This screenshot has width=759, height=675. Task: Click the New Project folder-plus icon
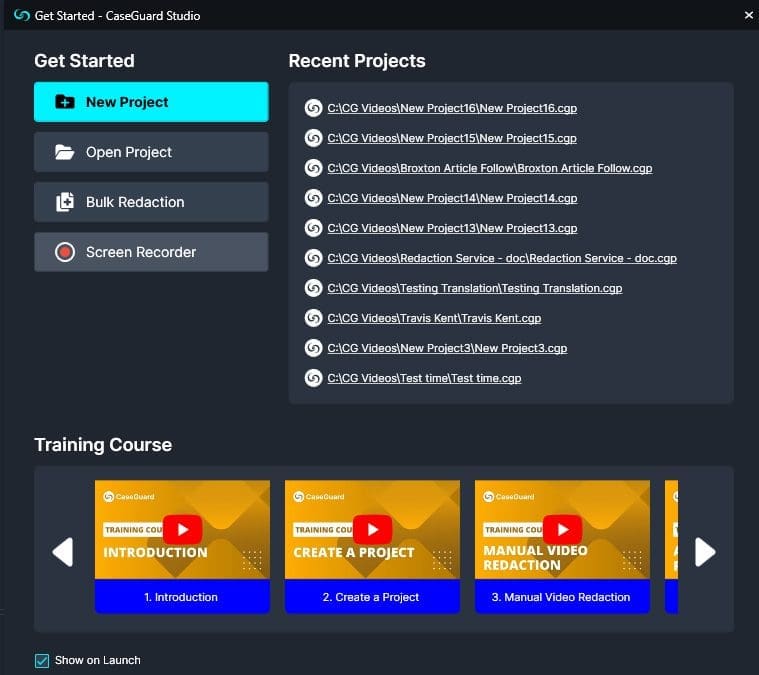point(65,102)
